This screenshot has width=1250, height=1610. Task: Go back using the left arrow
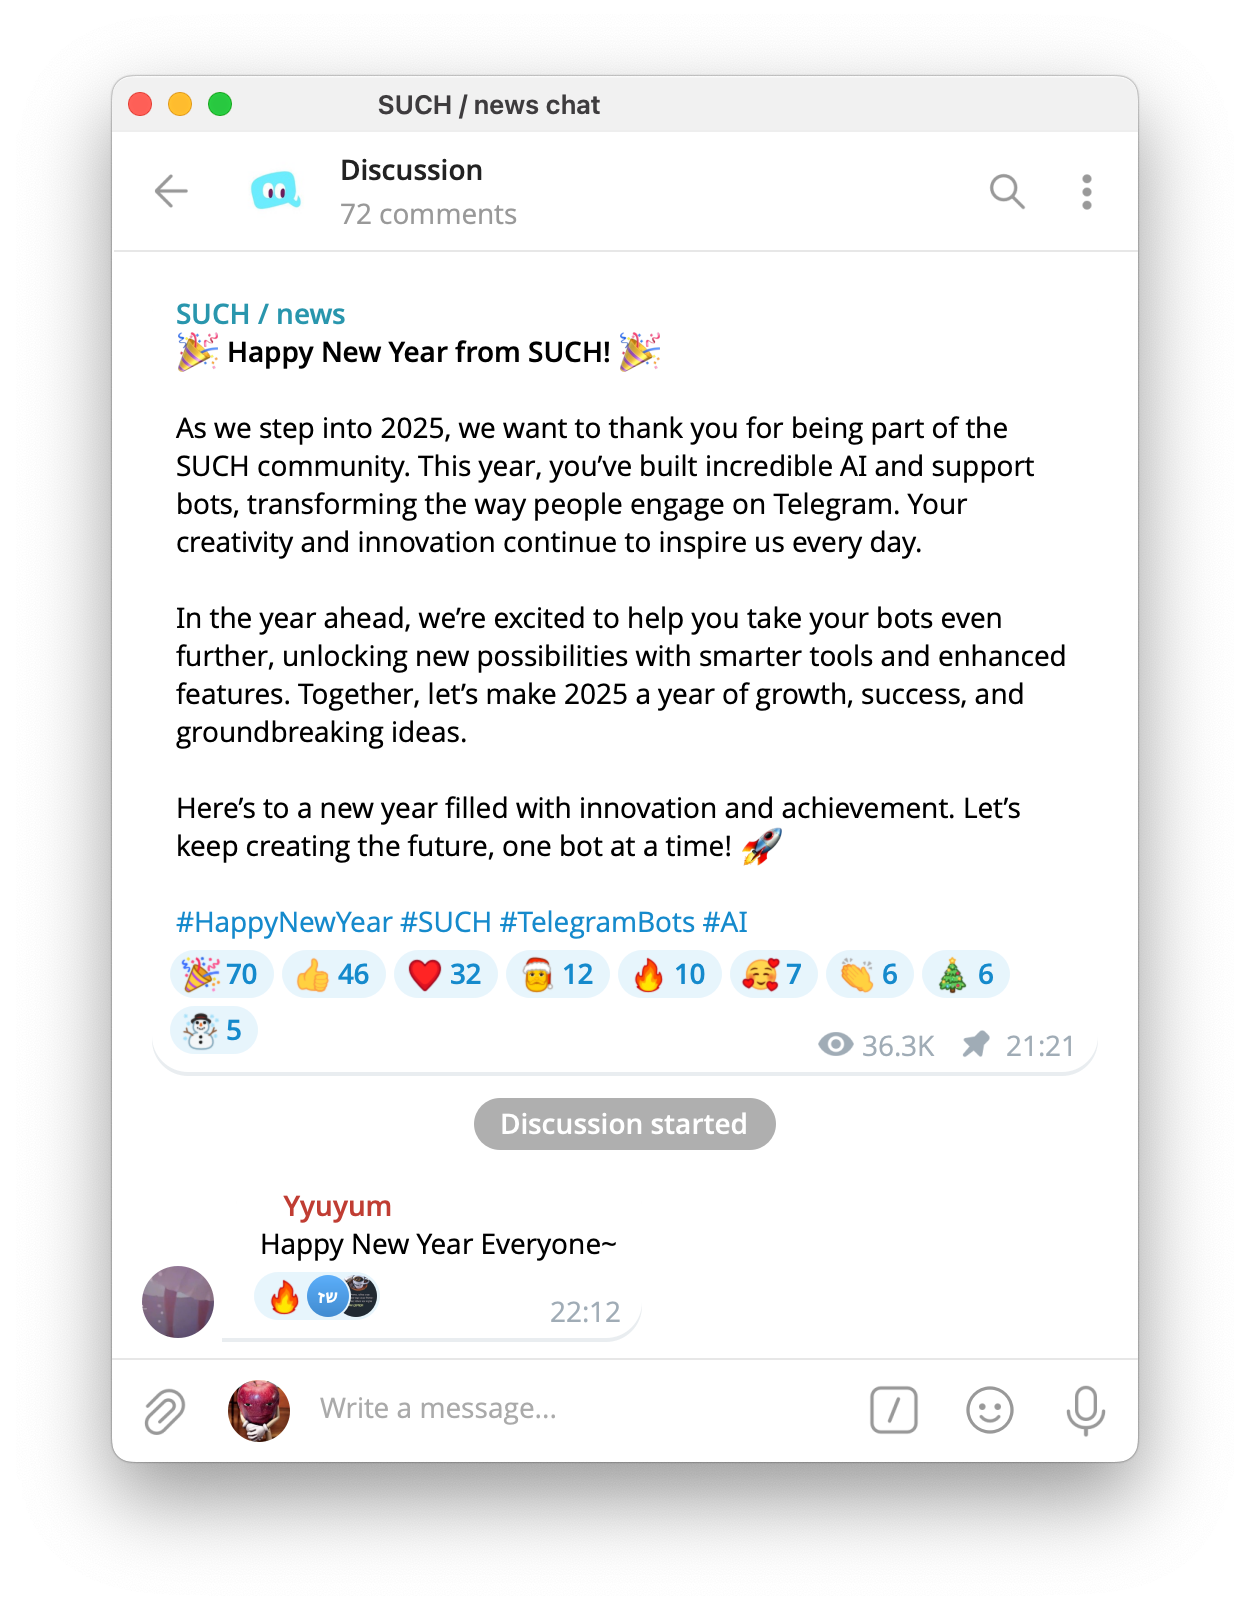171,191
